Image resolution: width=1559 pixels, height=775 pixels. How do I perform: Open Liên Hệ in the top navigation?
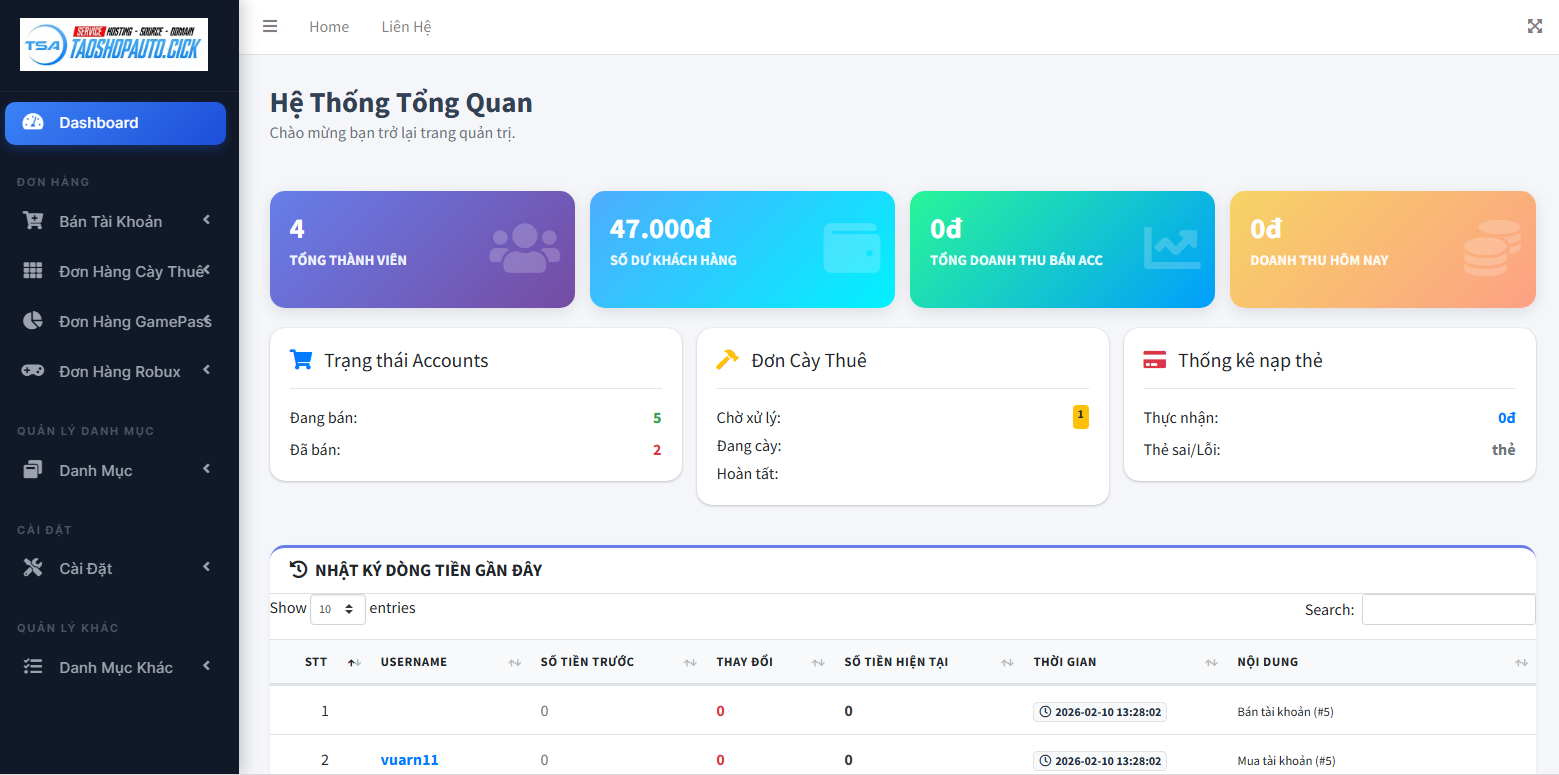click(406, 27)
